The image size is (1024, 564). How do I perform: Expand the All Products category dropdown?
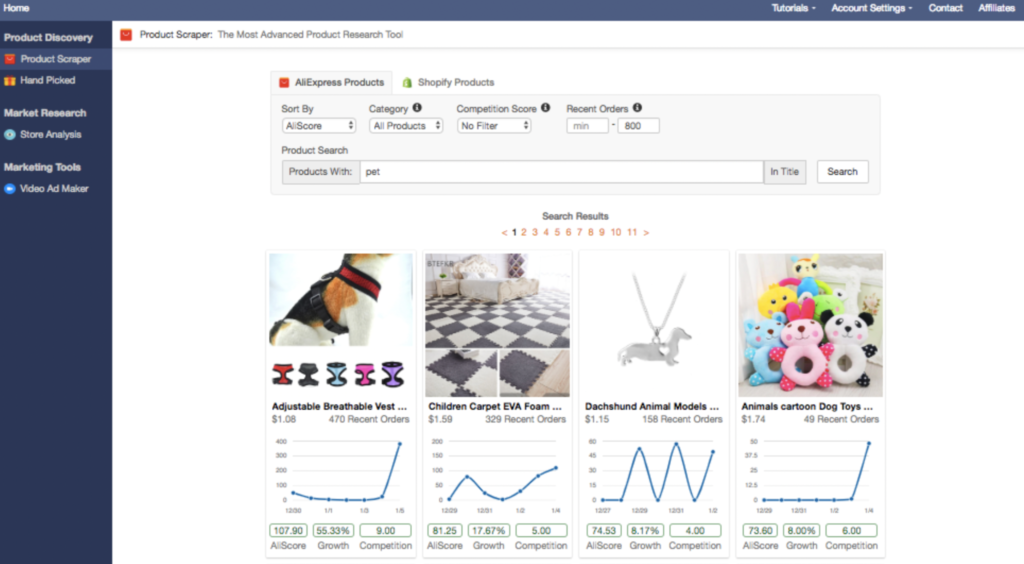(x=406, y=126)
